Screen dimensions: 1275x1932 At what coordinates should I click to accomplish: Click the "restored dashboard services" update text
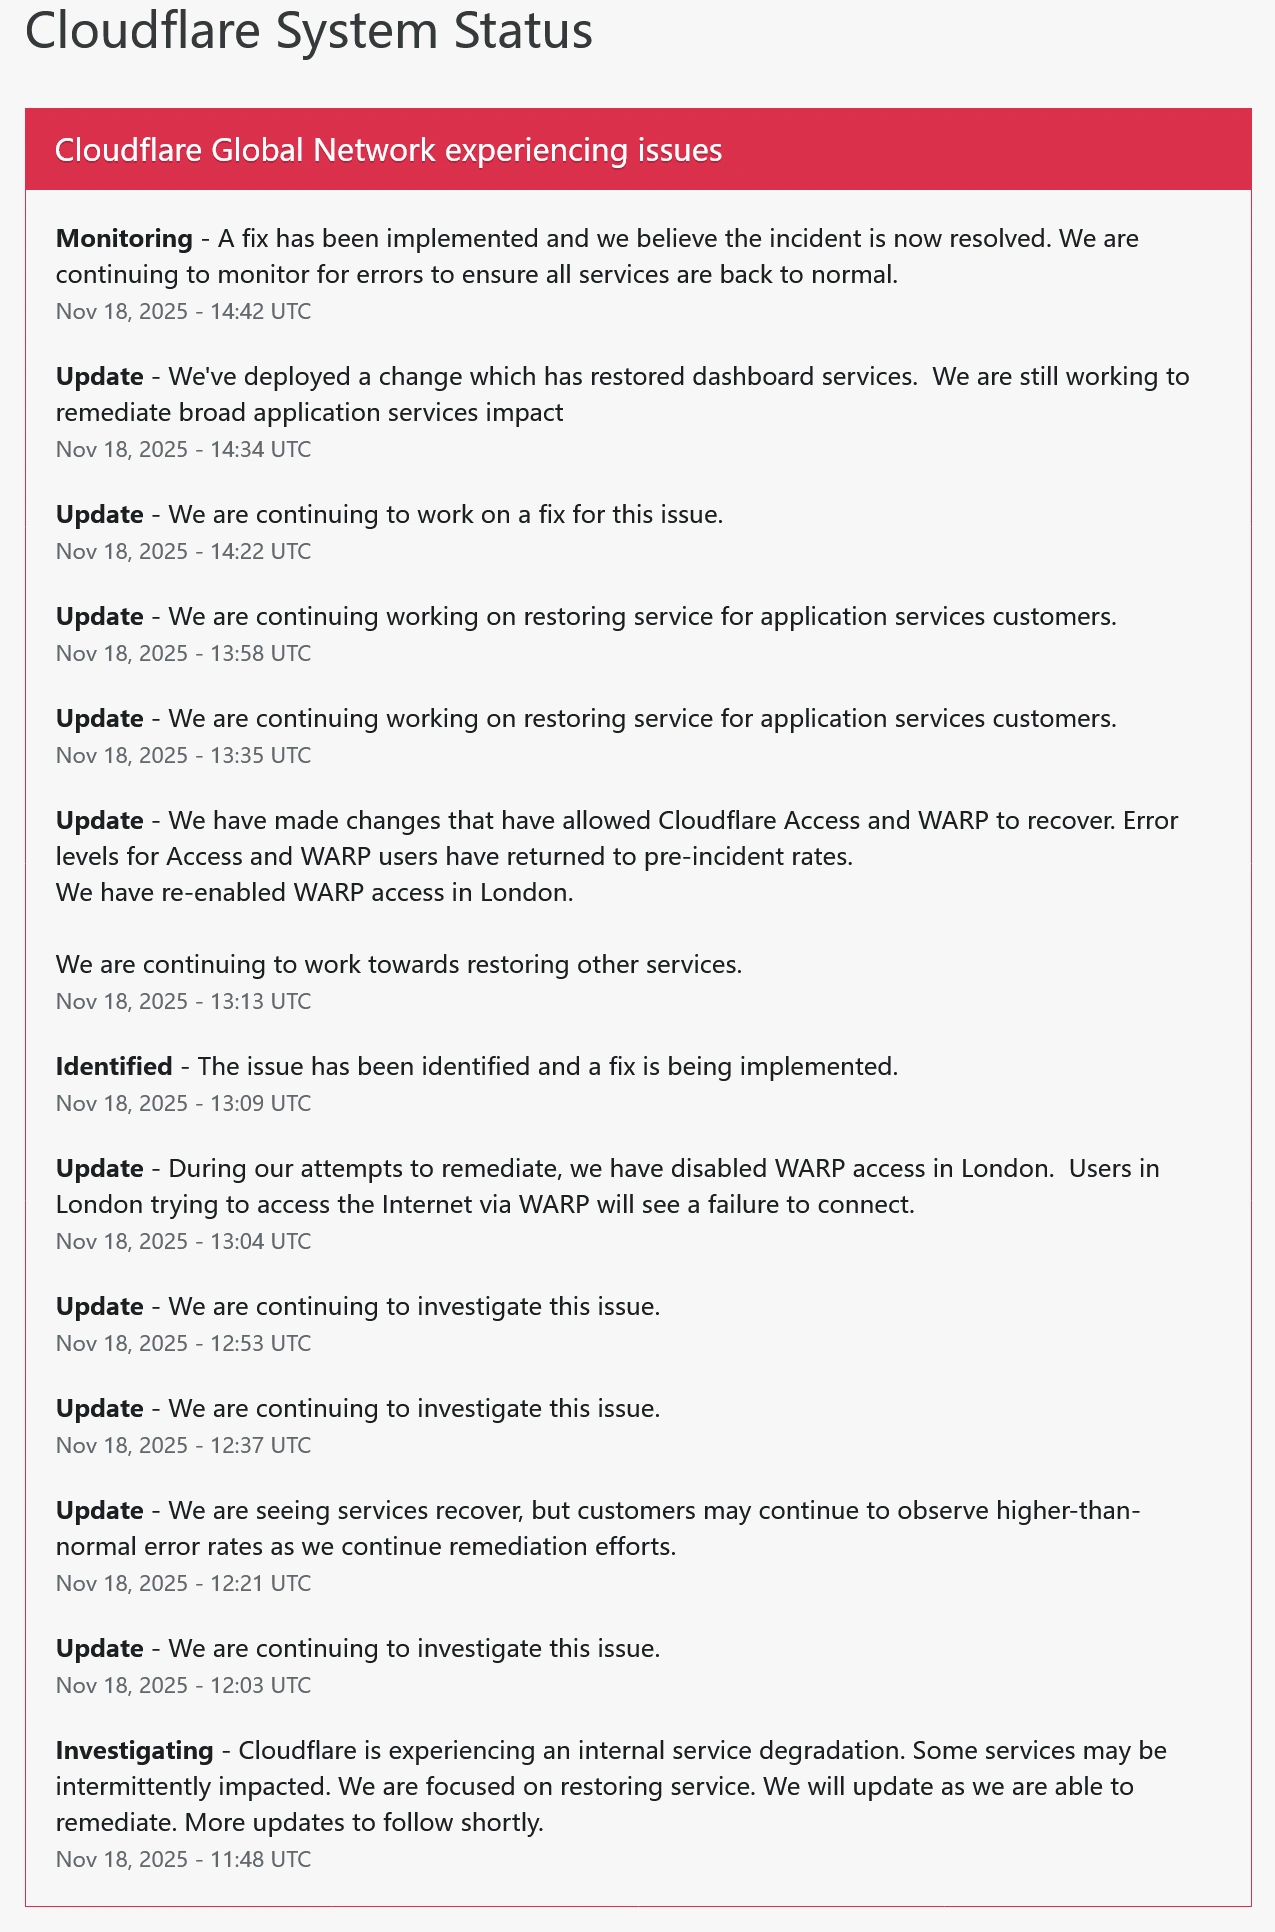(x=679, y=377)
